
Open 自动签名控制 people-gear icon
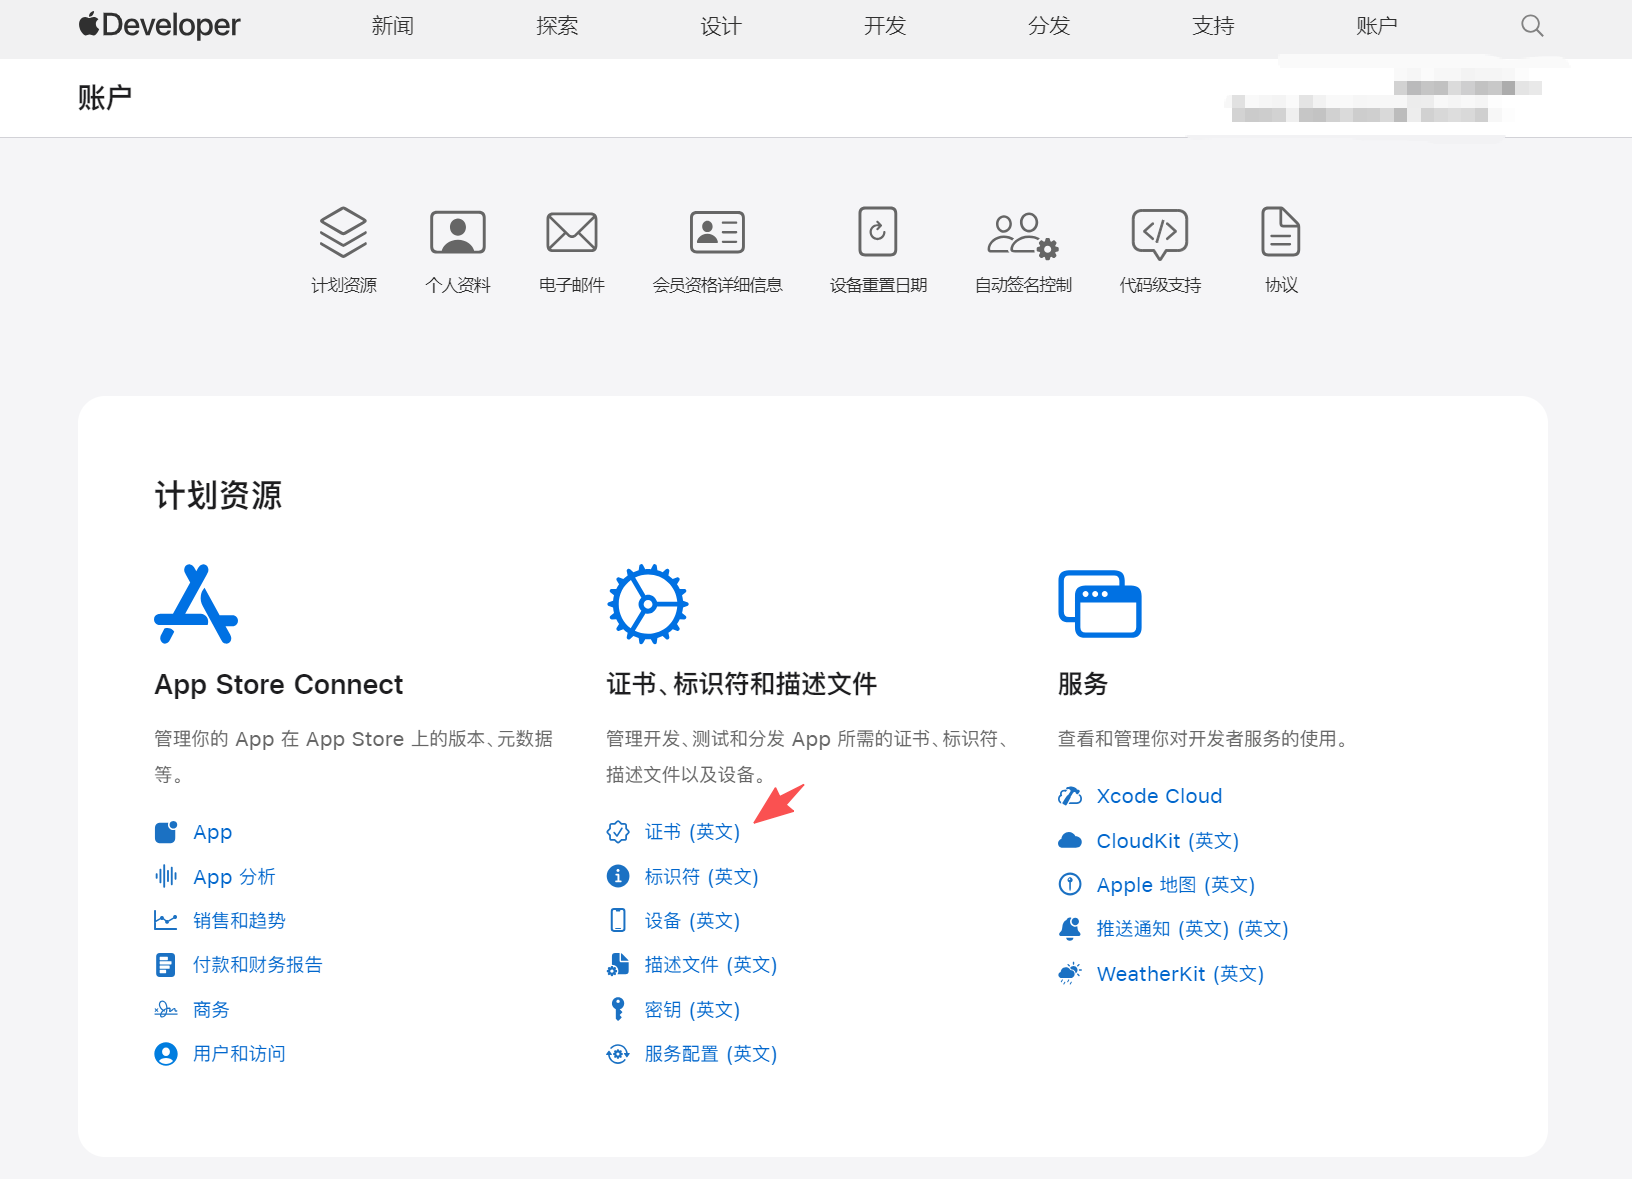pyautogui.click(x=1023, y=235)
